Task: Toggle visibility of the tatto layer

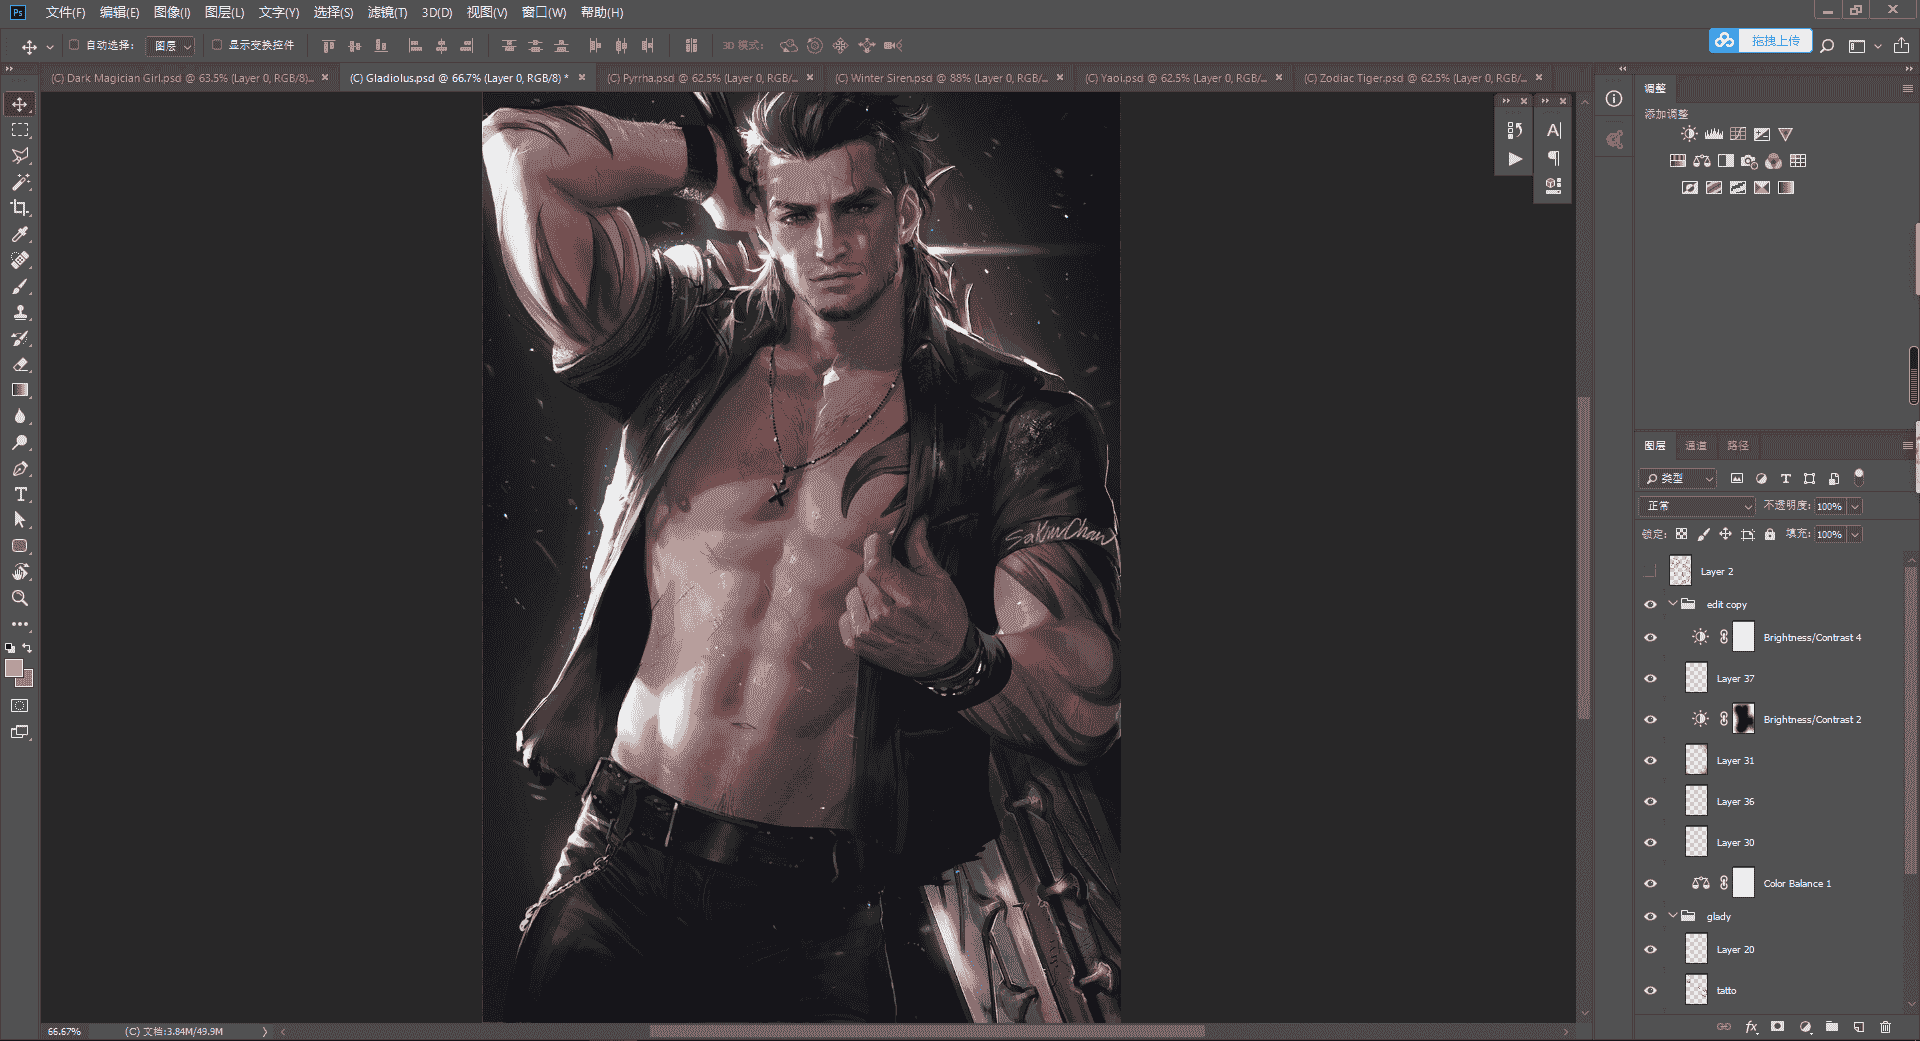Action: pyautogui.click(x=1650, y=991)
